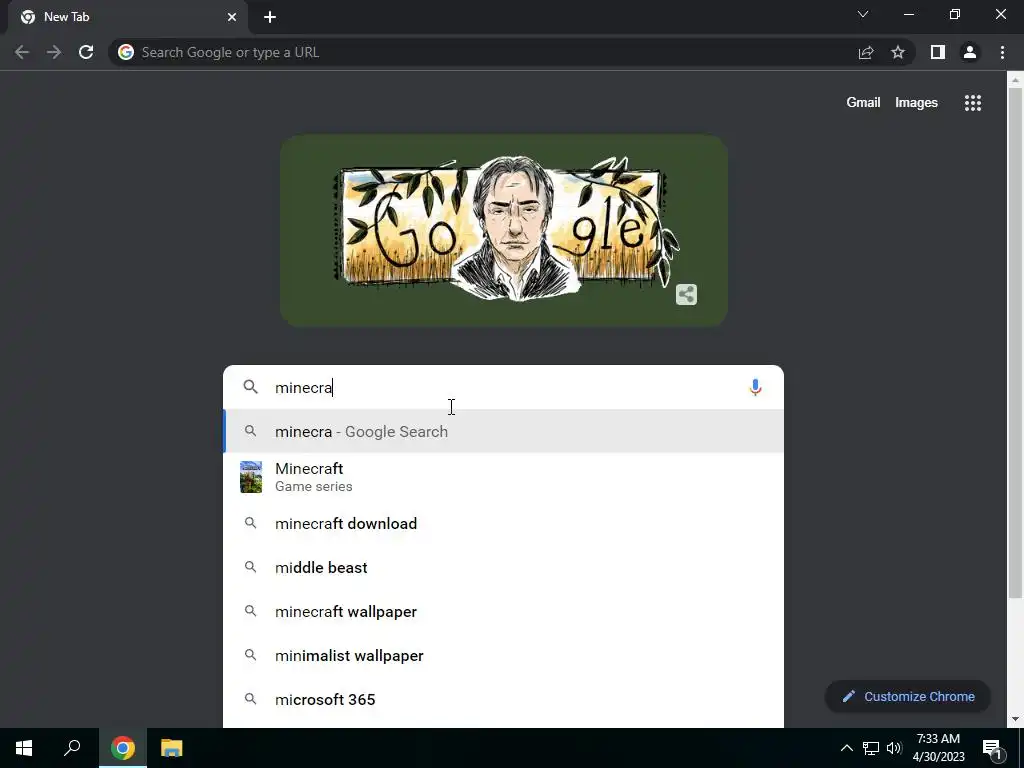Open the Chrome profile icon
The width and height of the screenshot is (1024, 768).
970,52
